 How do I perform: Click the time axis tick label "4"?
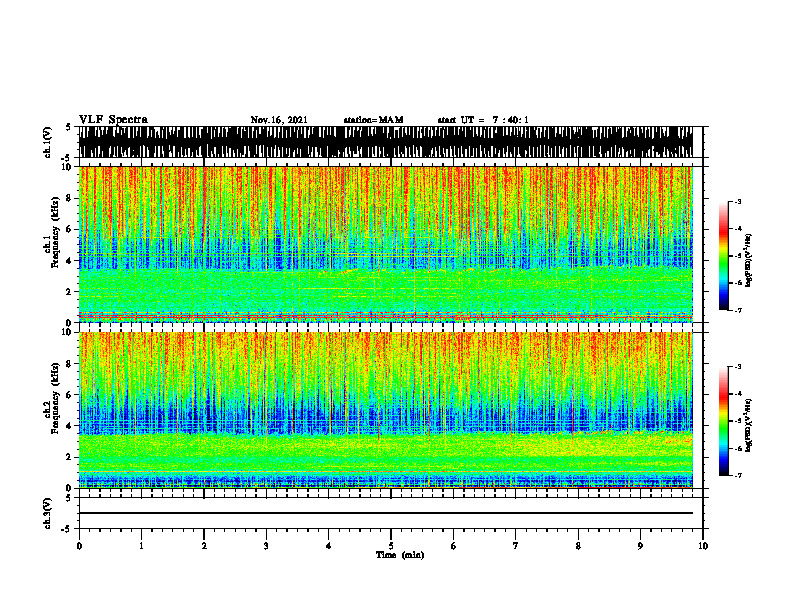(329, 546)
